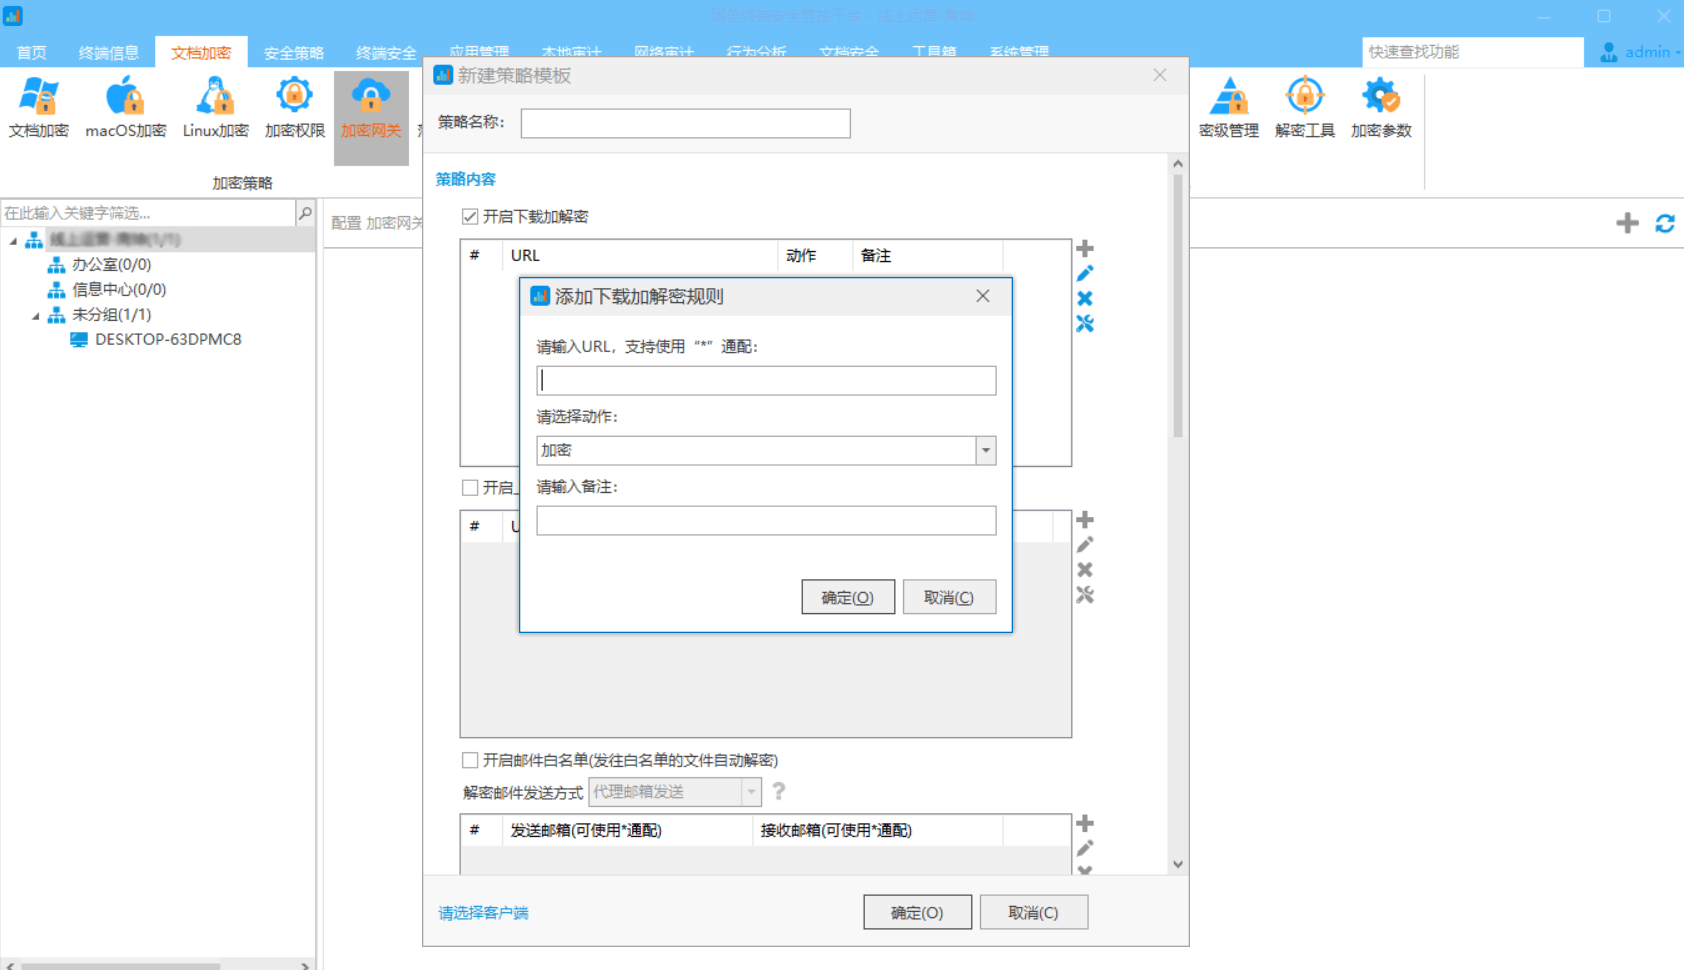Screen dimensions: 1684x970
Task: Click 确定(O) in 新建策略模板 dialog
Action: click(x=917, y=912)
